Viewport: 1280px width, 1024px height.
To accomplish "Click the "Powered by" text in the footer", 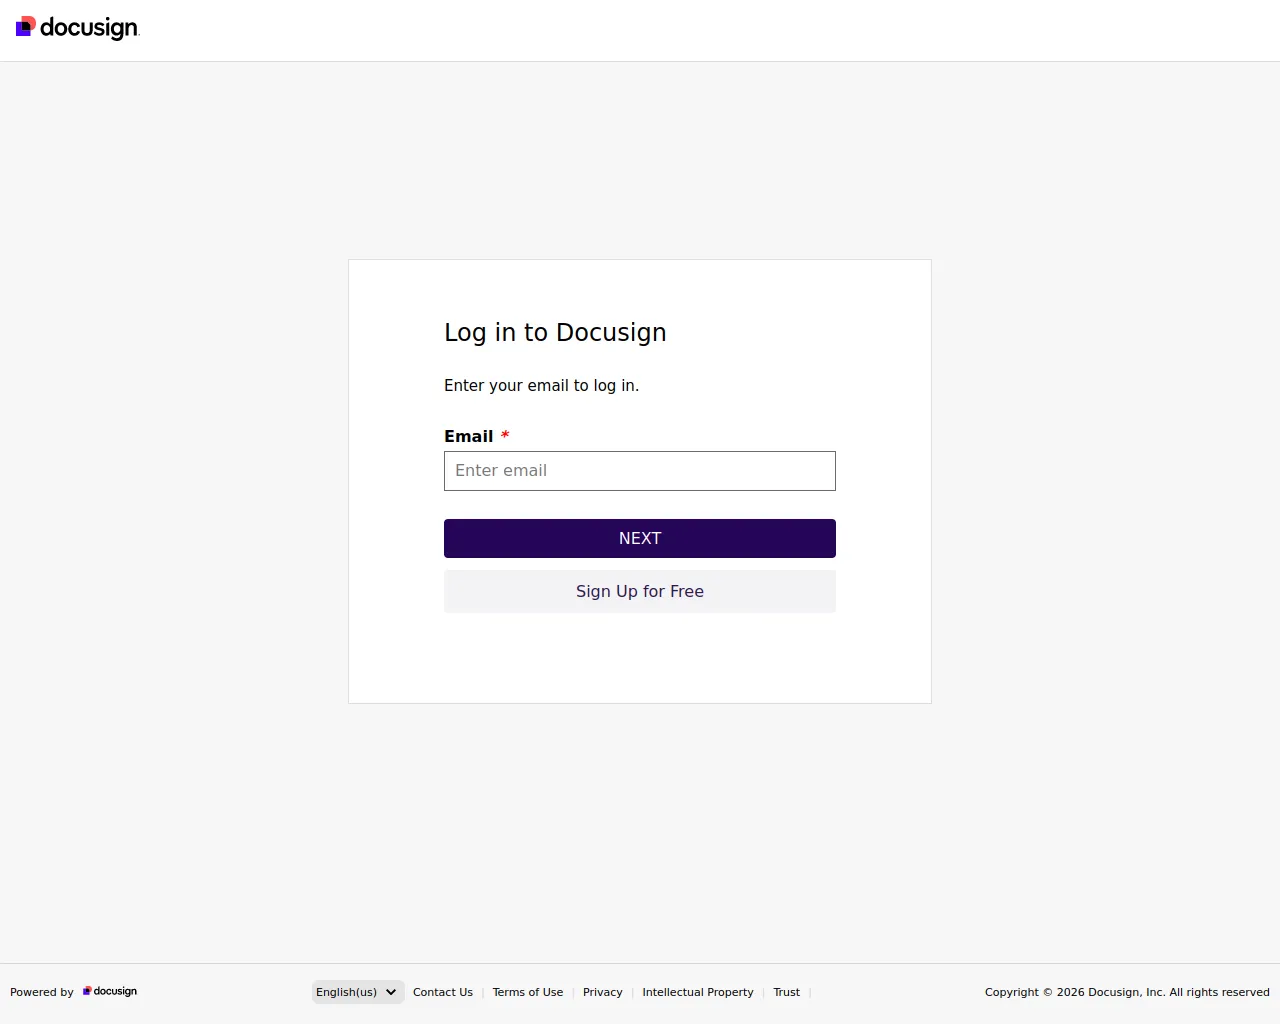I will click(x=42, y=992).
